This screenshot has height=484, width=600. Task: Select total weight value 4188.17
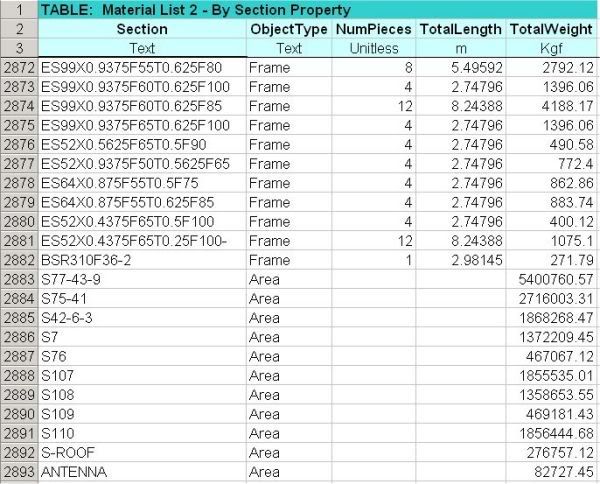pos(552,106)
